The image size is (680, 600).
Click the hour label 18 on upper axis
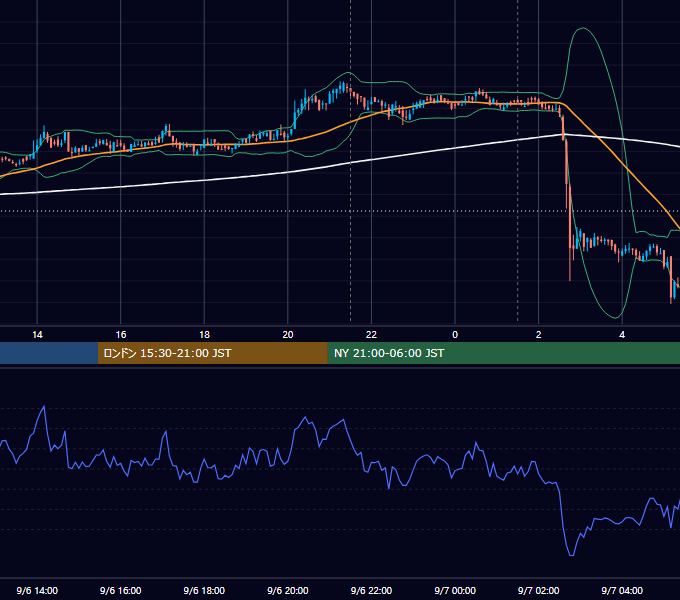click(204, 335)
